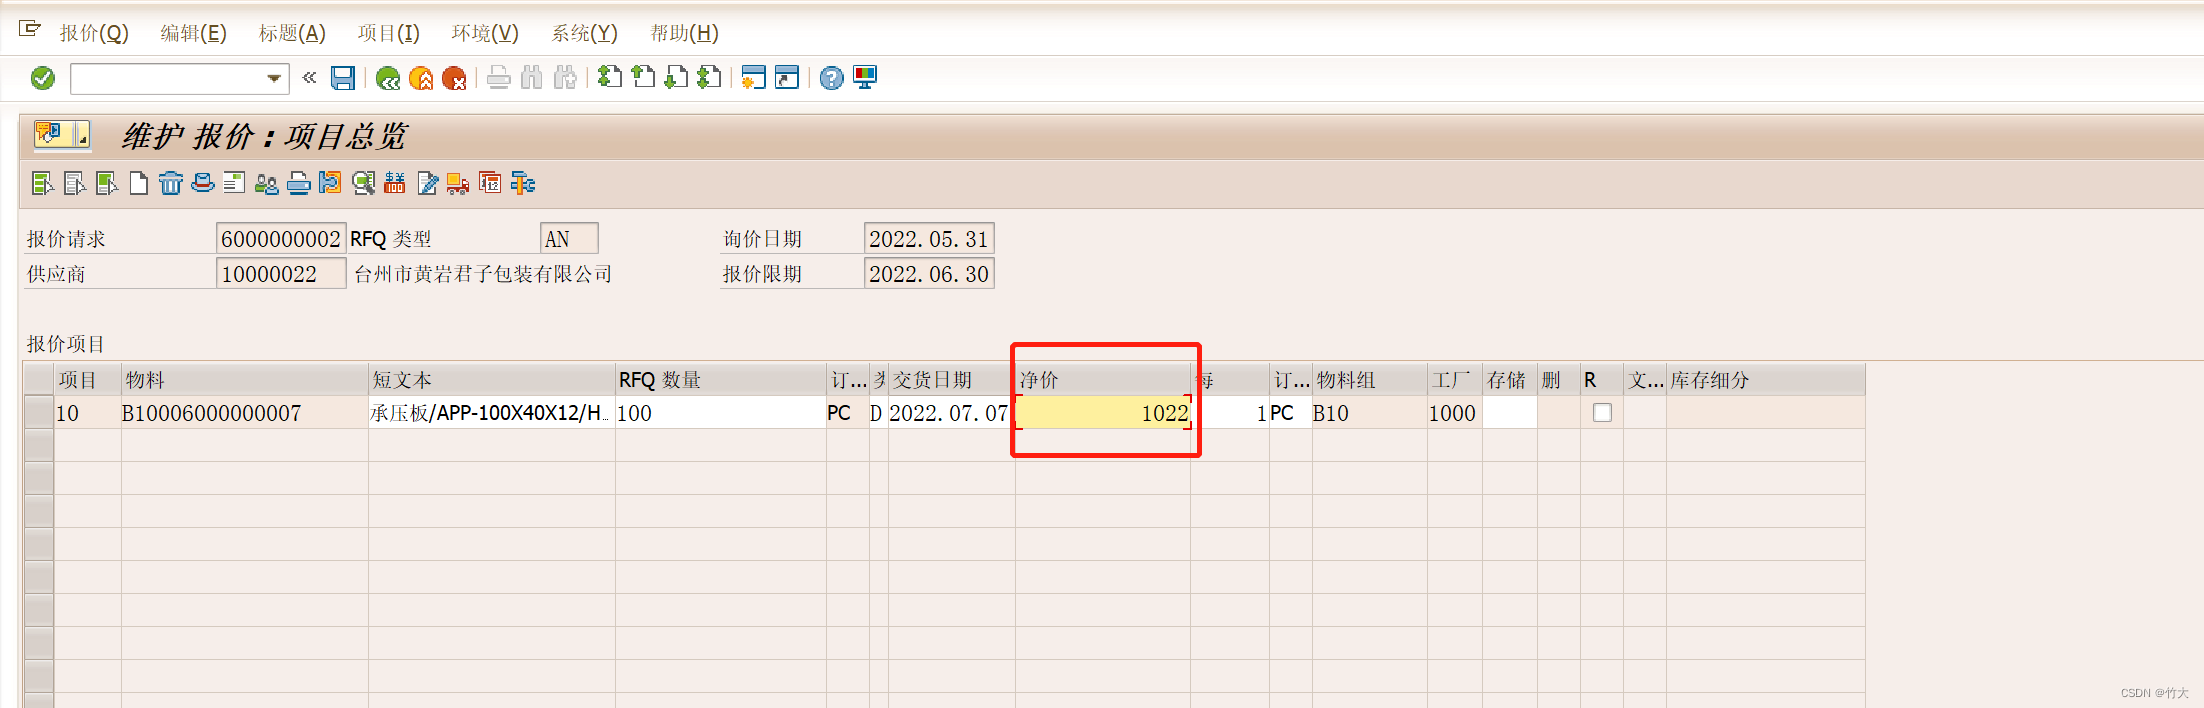Click the Save floppy disk icon
This screenshot has width=2204, height=708.
coord(343,78)
